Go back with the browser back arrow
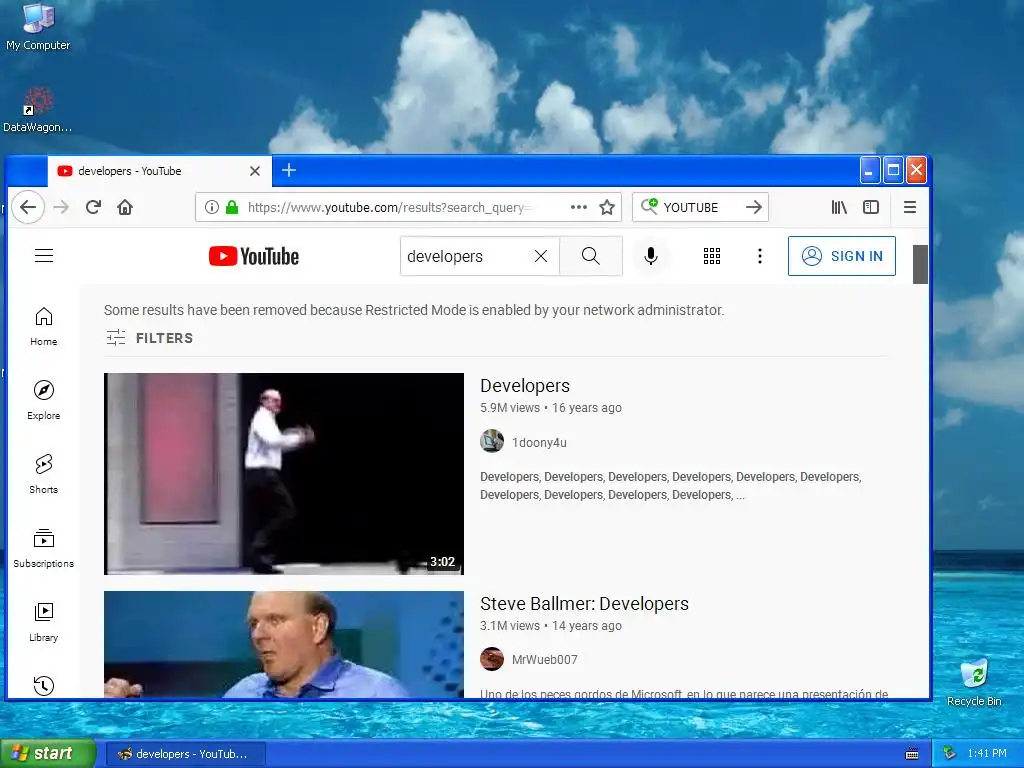 [x=27, y=207]
